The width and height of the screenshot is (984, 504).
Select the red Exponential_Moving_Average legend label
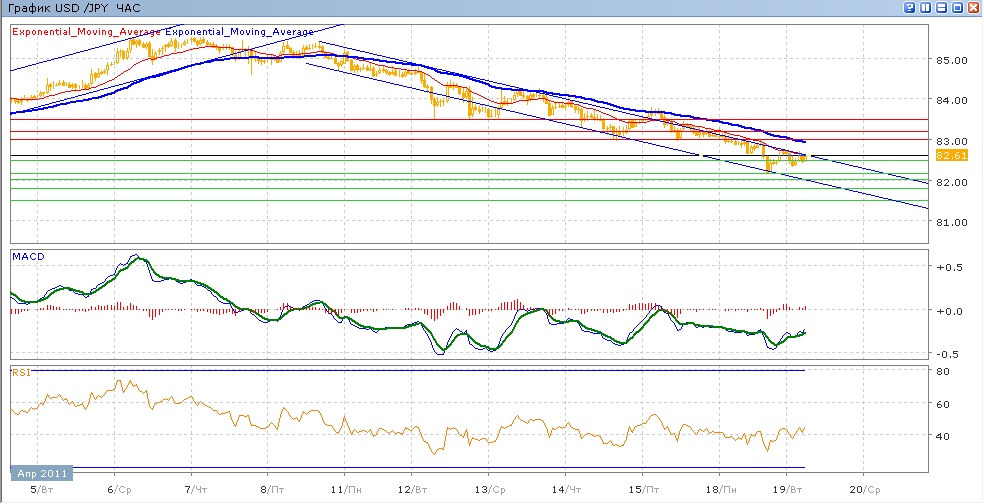[x=86, y=32]
